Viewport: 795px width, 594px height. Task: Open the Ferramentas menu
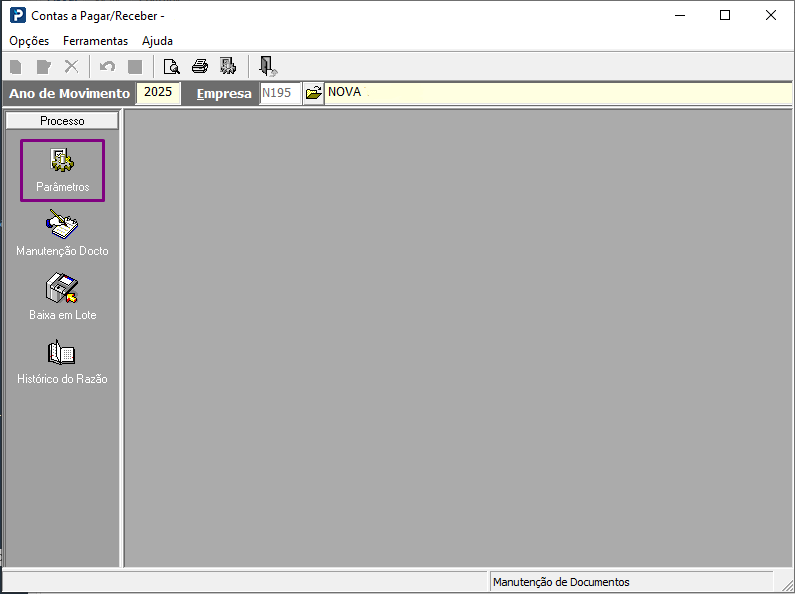pos(95,41)
